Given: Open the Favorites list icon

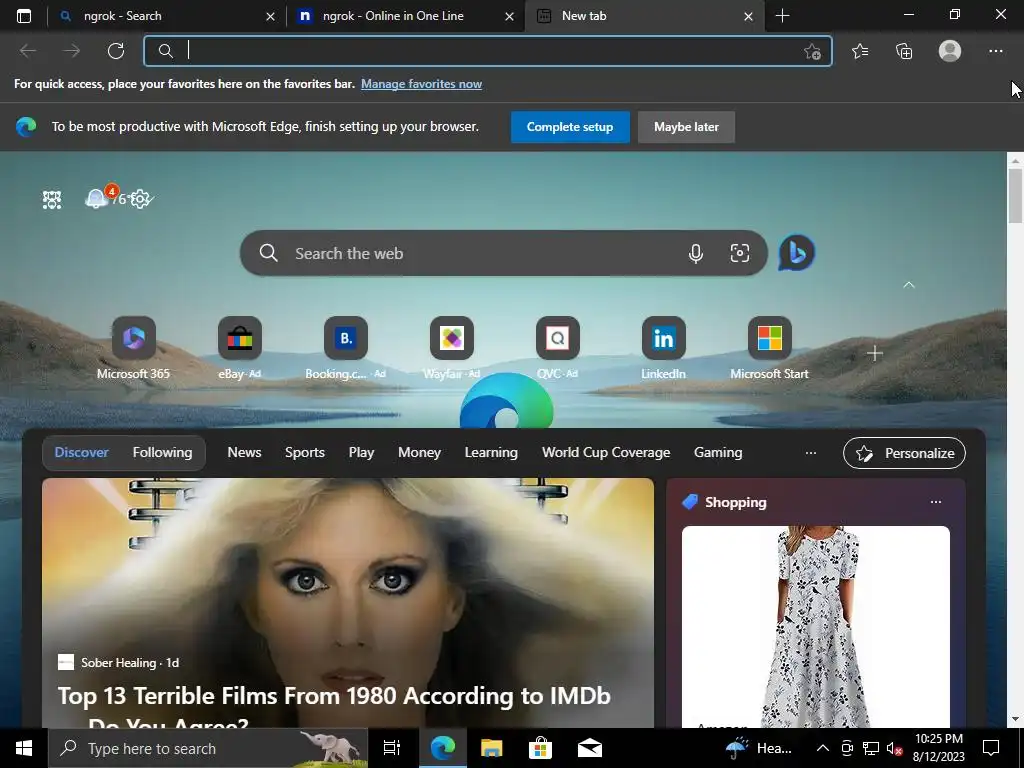Looking at the screenshot, I should tap(860, 51).
